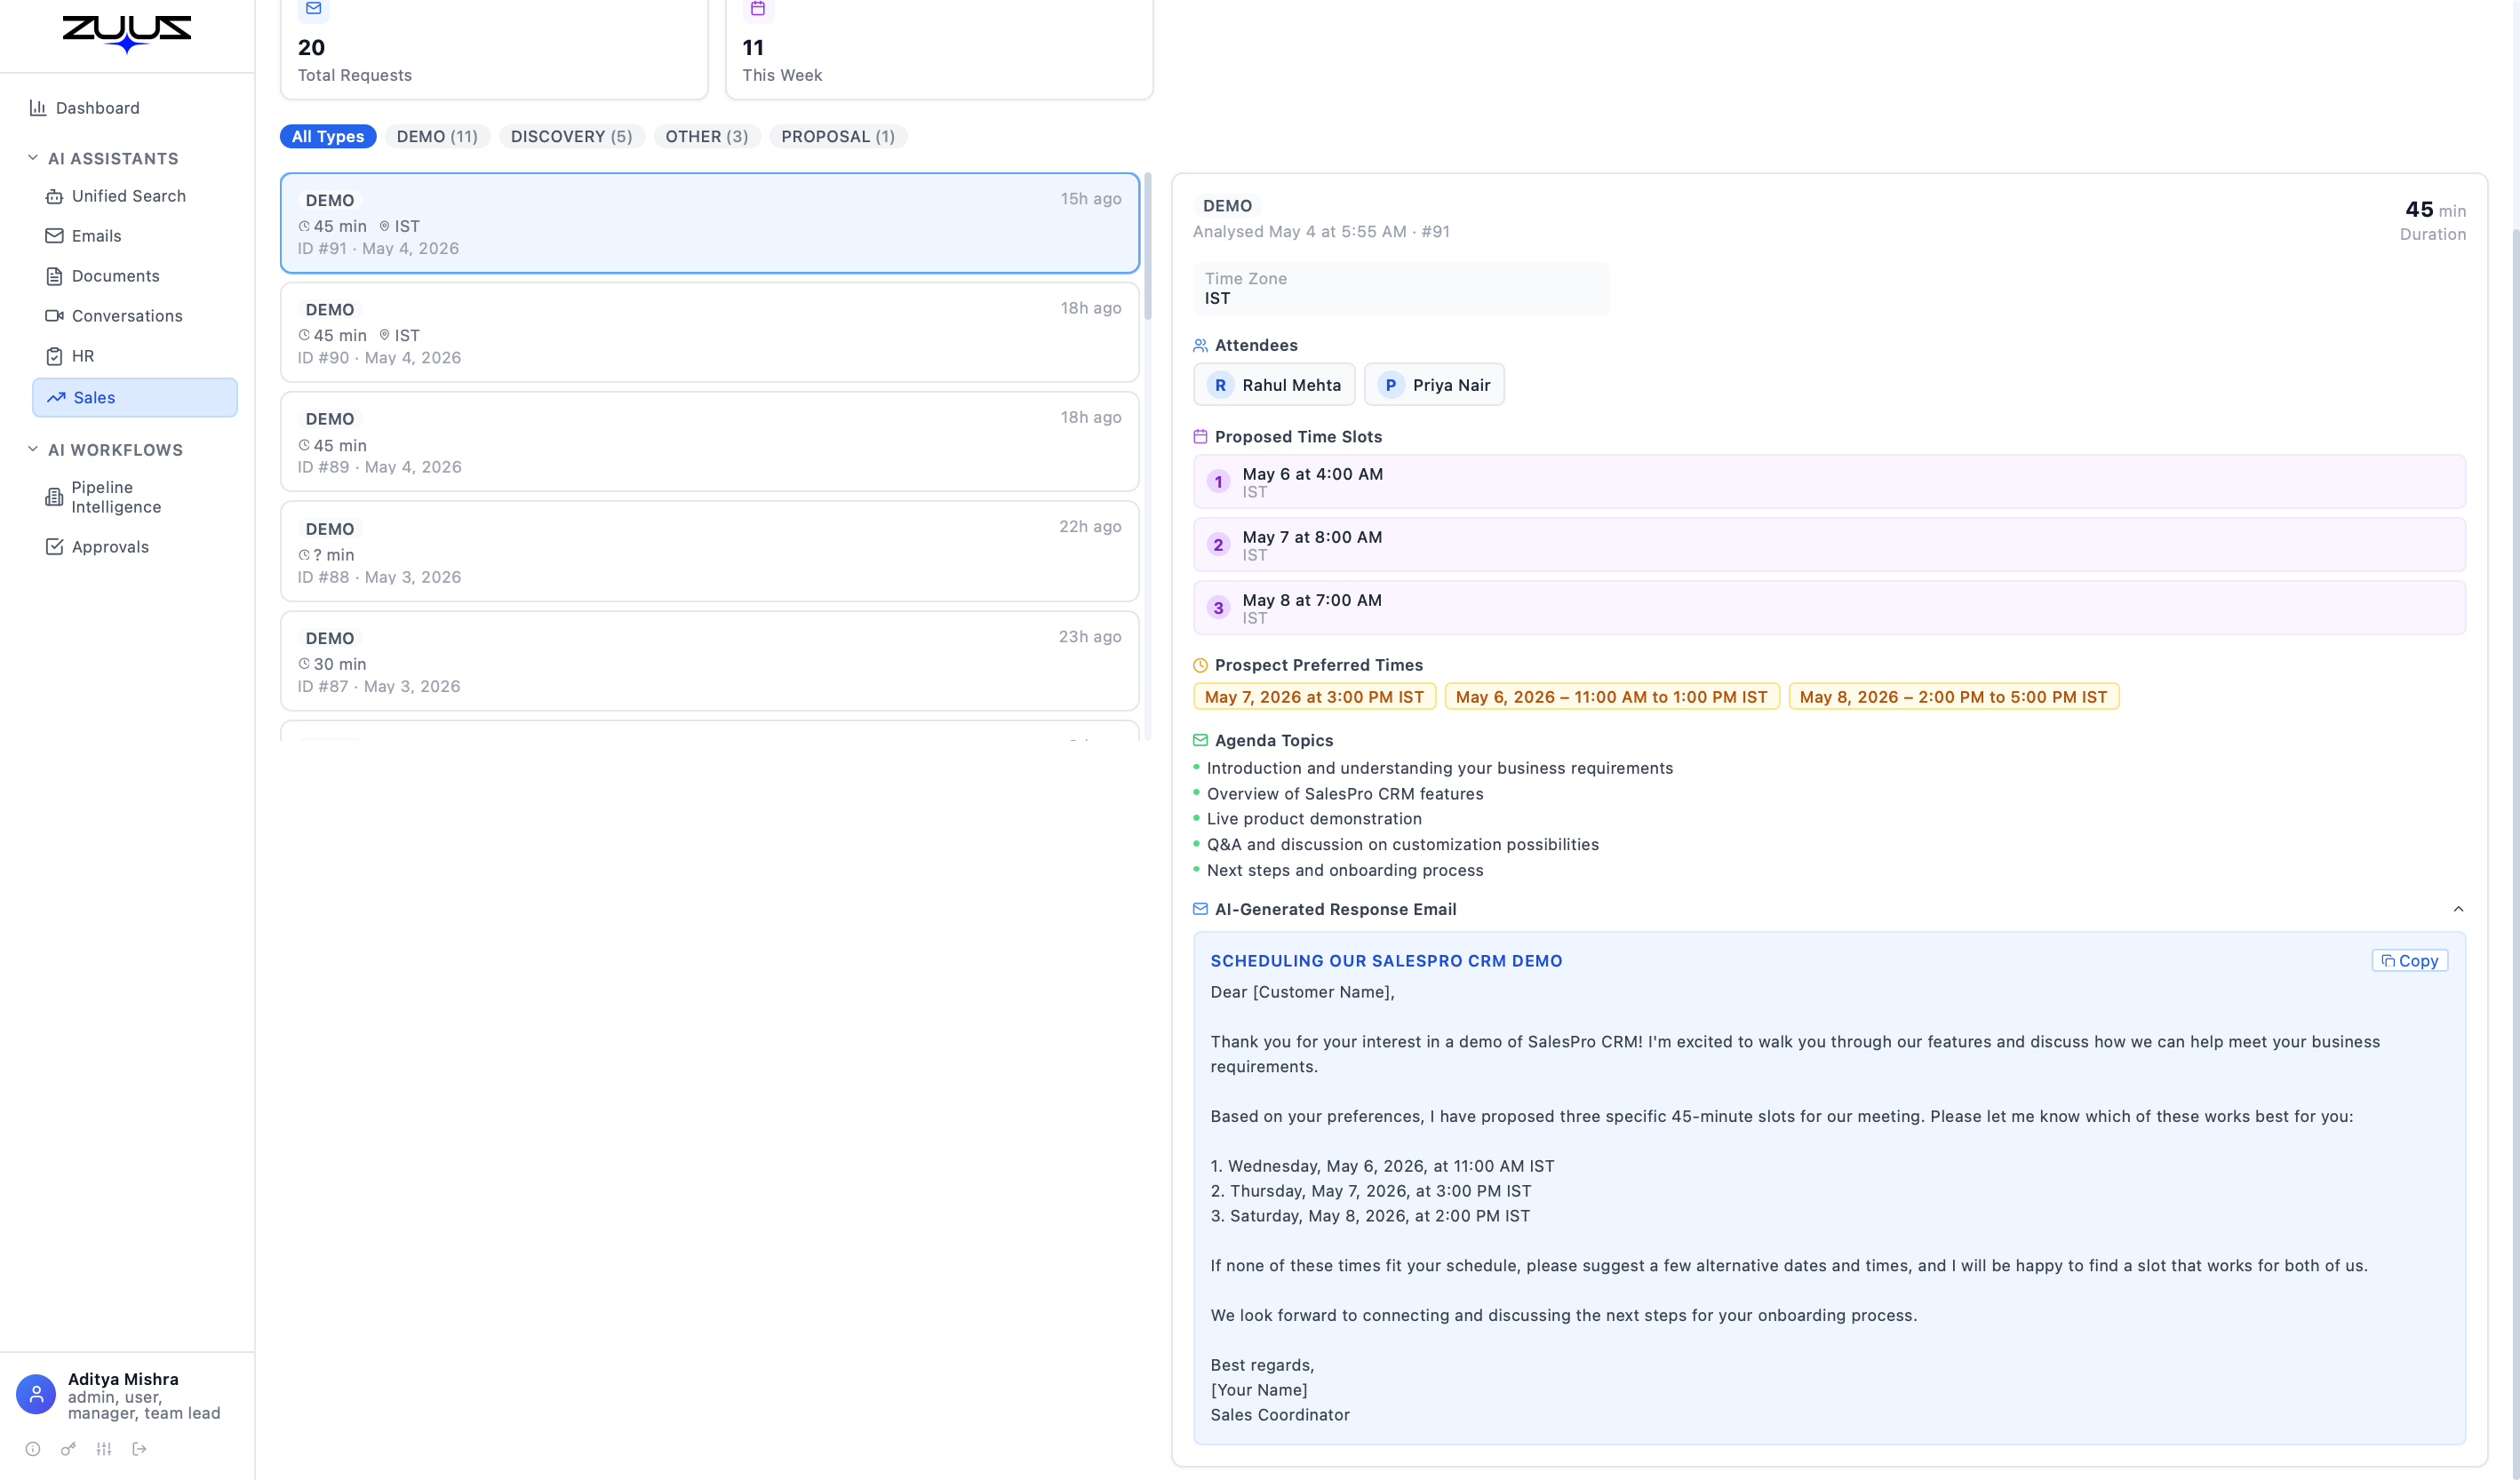Click the Conversations video camera icon
This screenshot has height=1480, width=2520.
54,316
